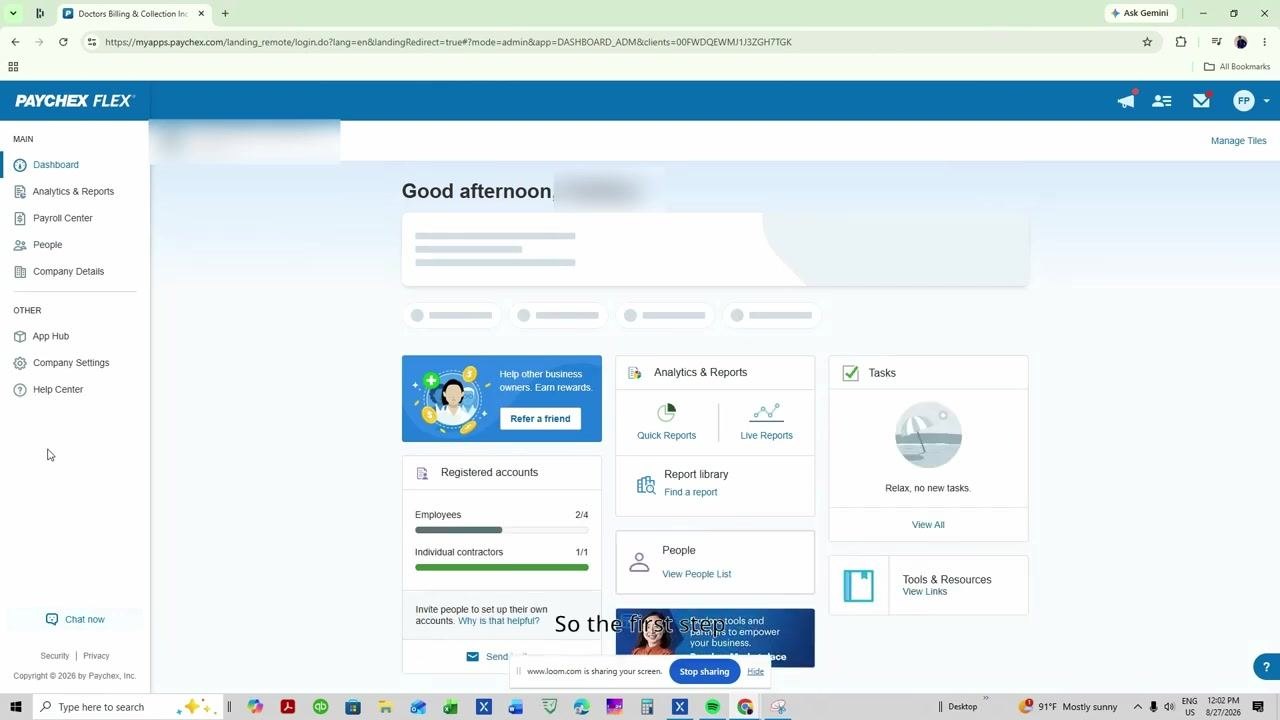This screenshot has height=720, width=1280.
Task: Click the people directory icon in header
Action: click(x=1161, y=101)
